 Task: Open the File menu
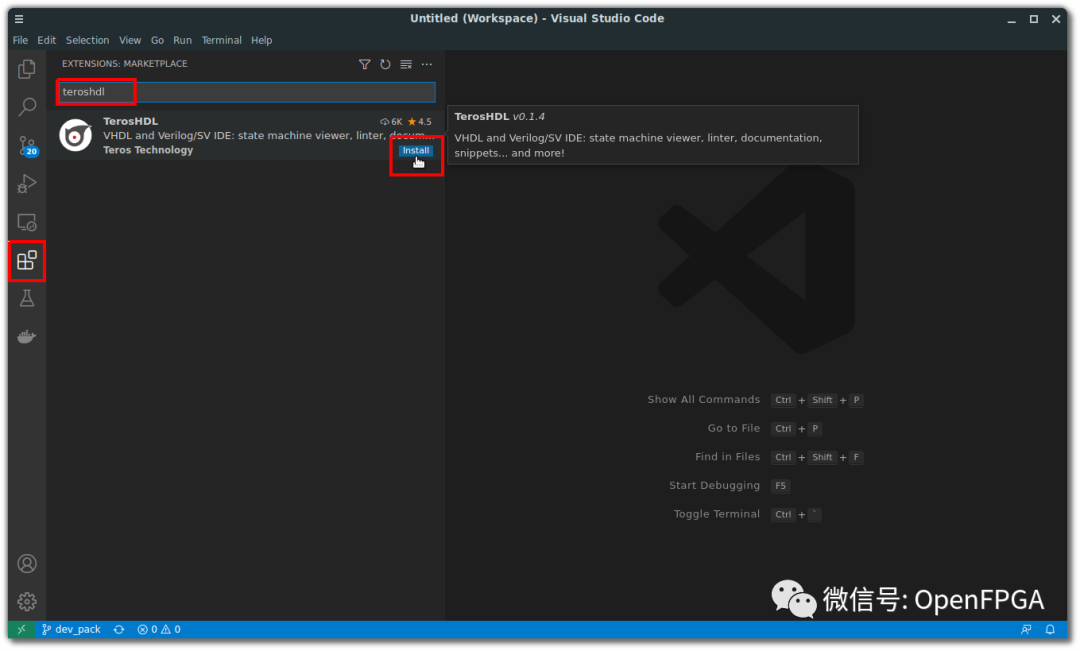click(20, 41)
